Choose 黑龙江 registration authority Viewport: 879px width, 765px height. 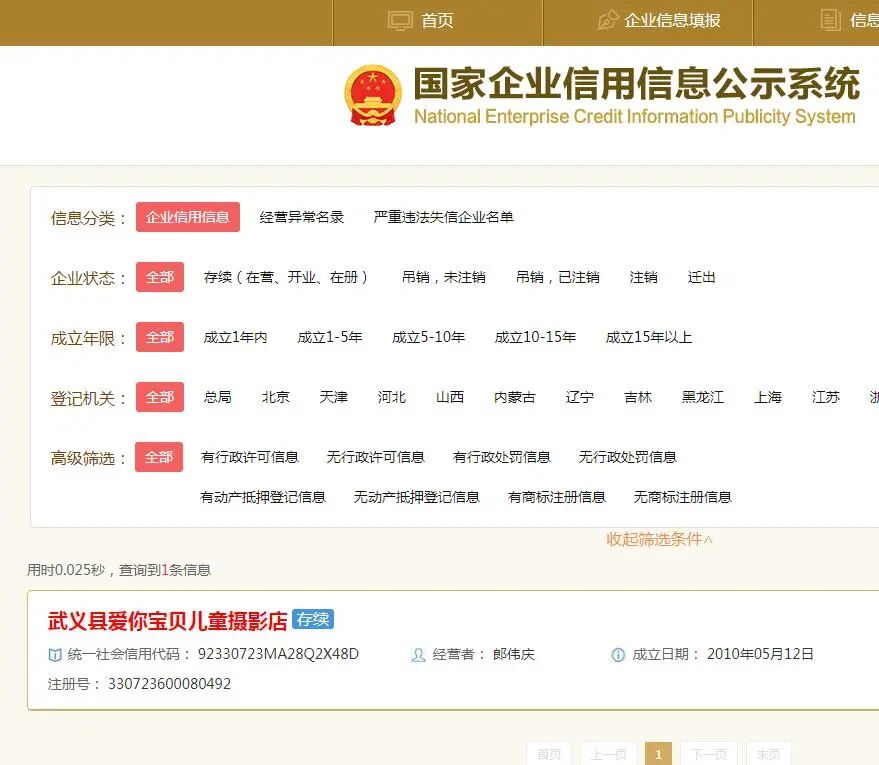[702, 397]
